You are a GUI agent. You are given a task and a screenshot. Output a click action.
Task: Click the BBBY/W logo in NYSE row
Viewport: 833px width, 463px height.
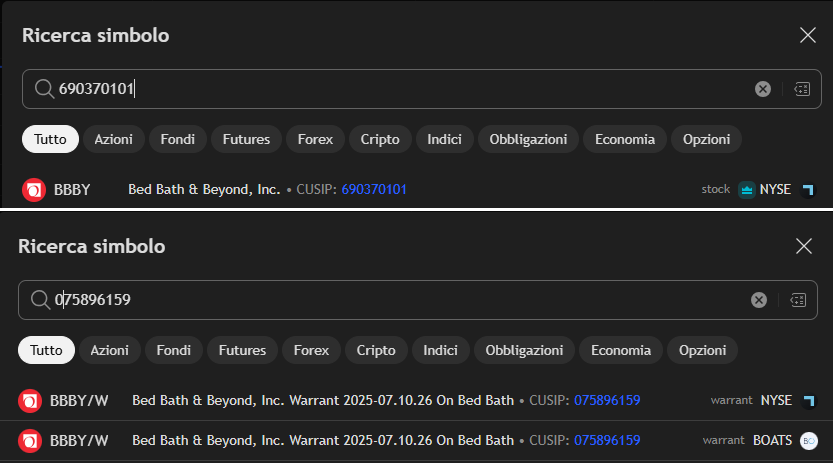click(x=30, y=401)
